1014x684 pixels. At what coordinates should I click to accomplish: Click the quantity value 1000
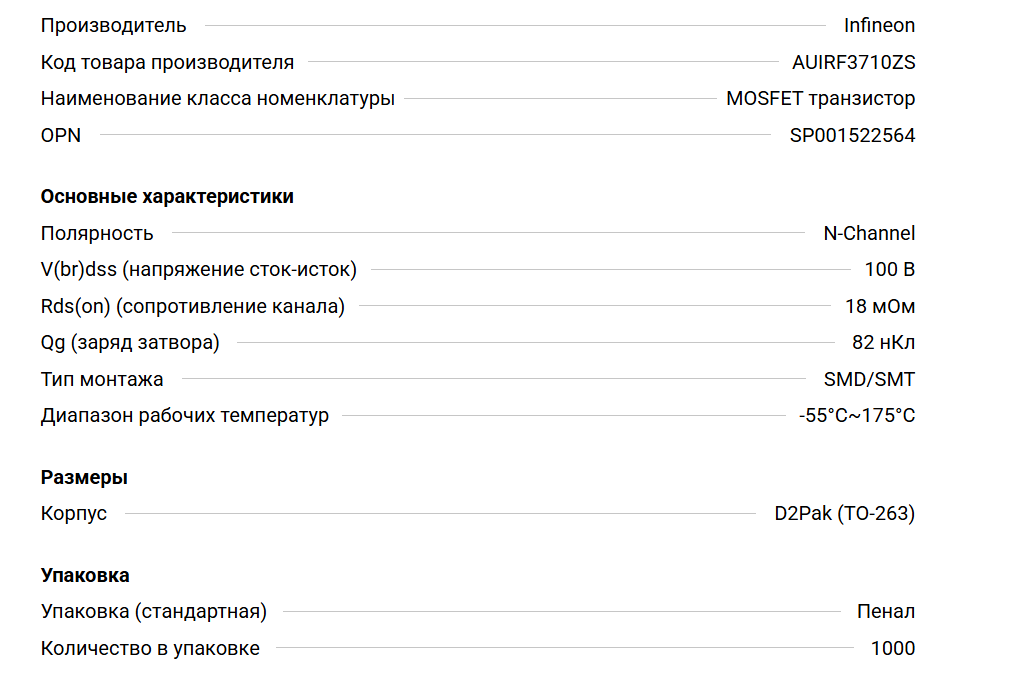pos(892,649)
